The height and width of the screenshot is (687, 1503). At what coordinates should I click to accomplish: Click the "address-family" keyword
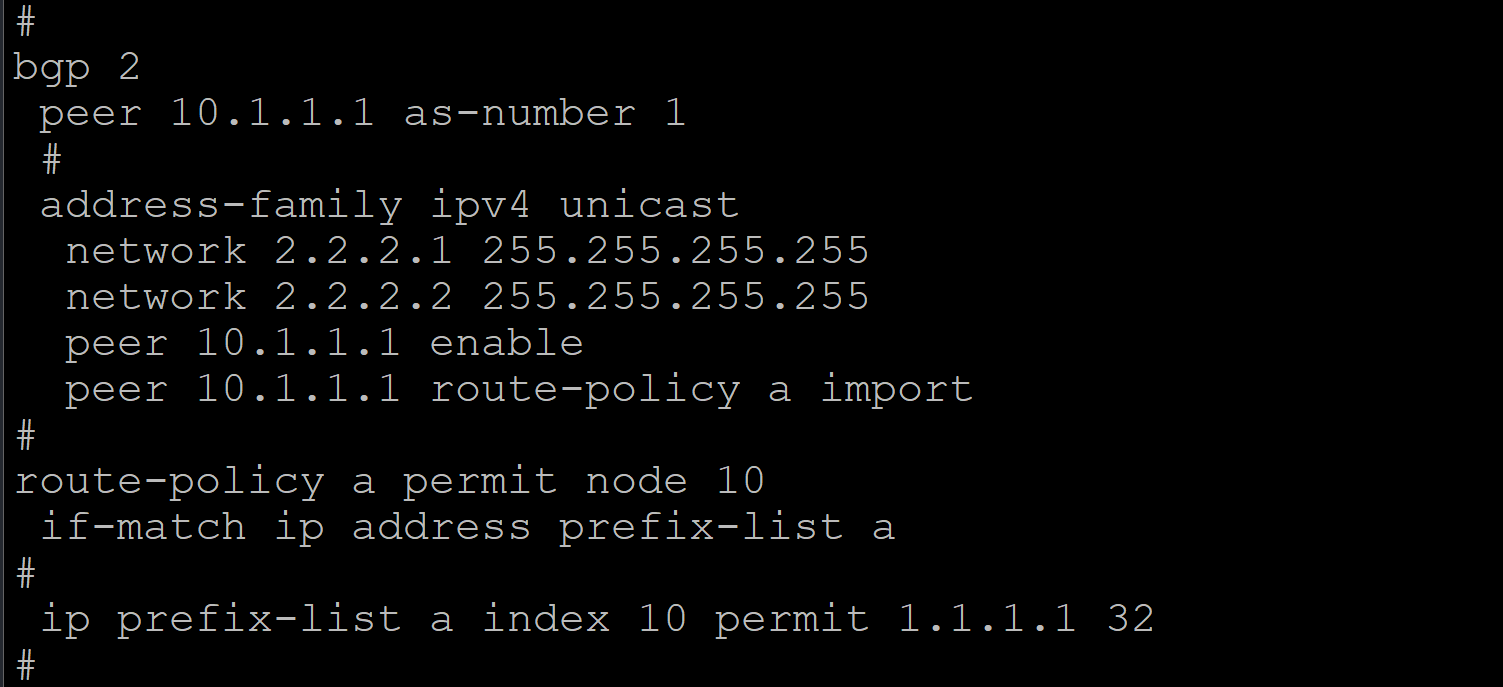click(220, 205)
